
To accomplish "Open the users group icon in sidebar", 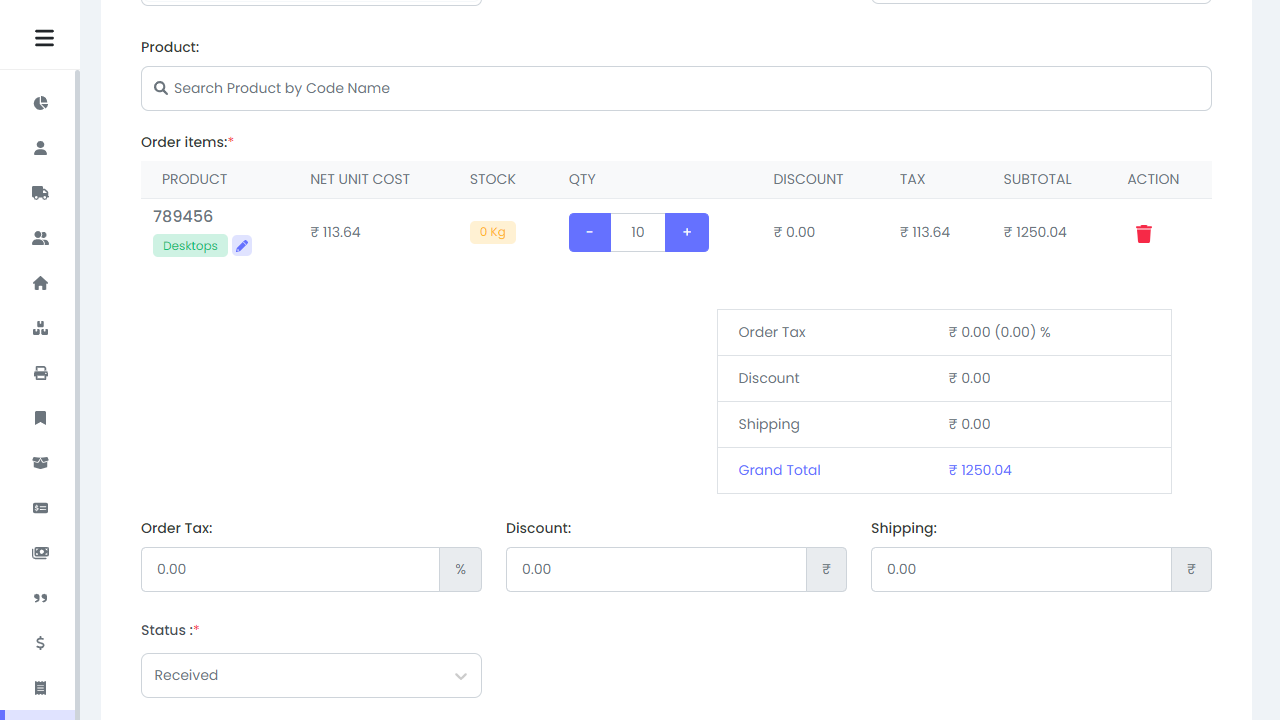I will (40, 237).
